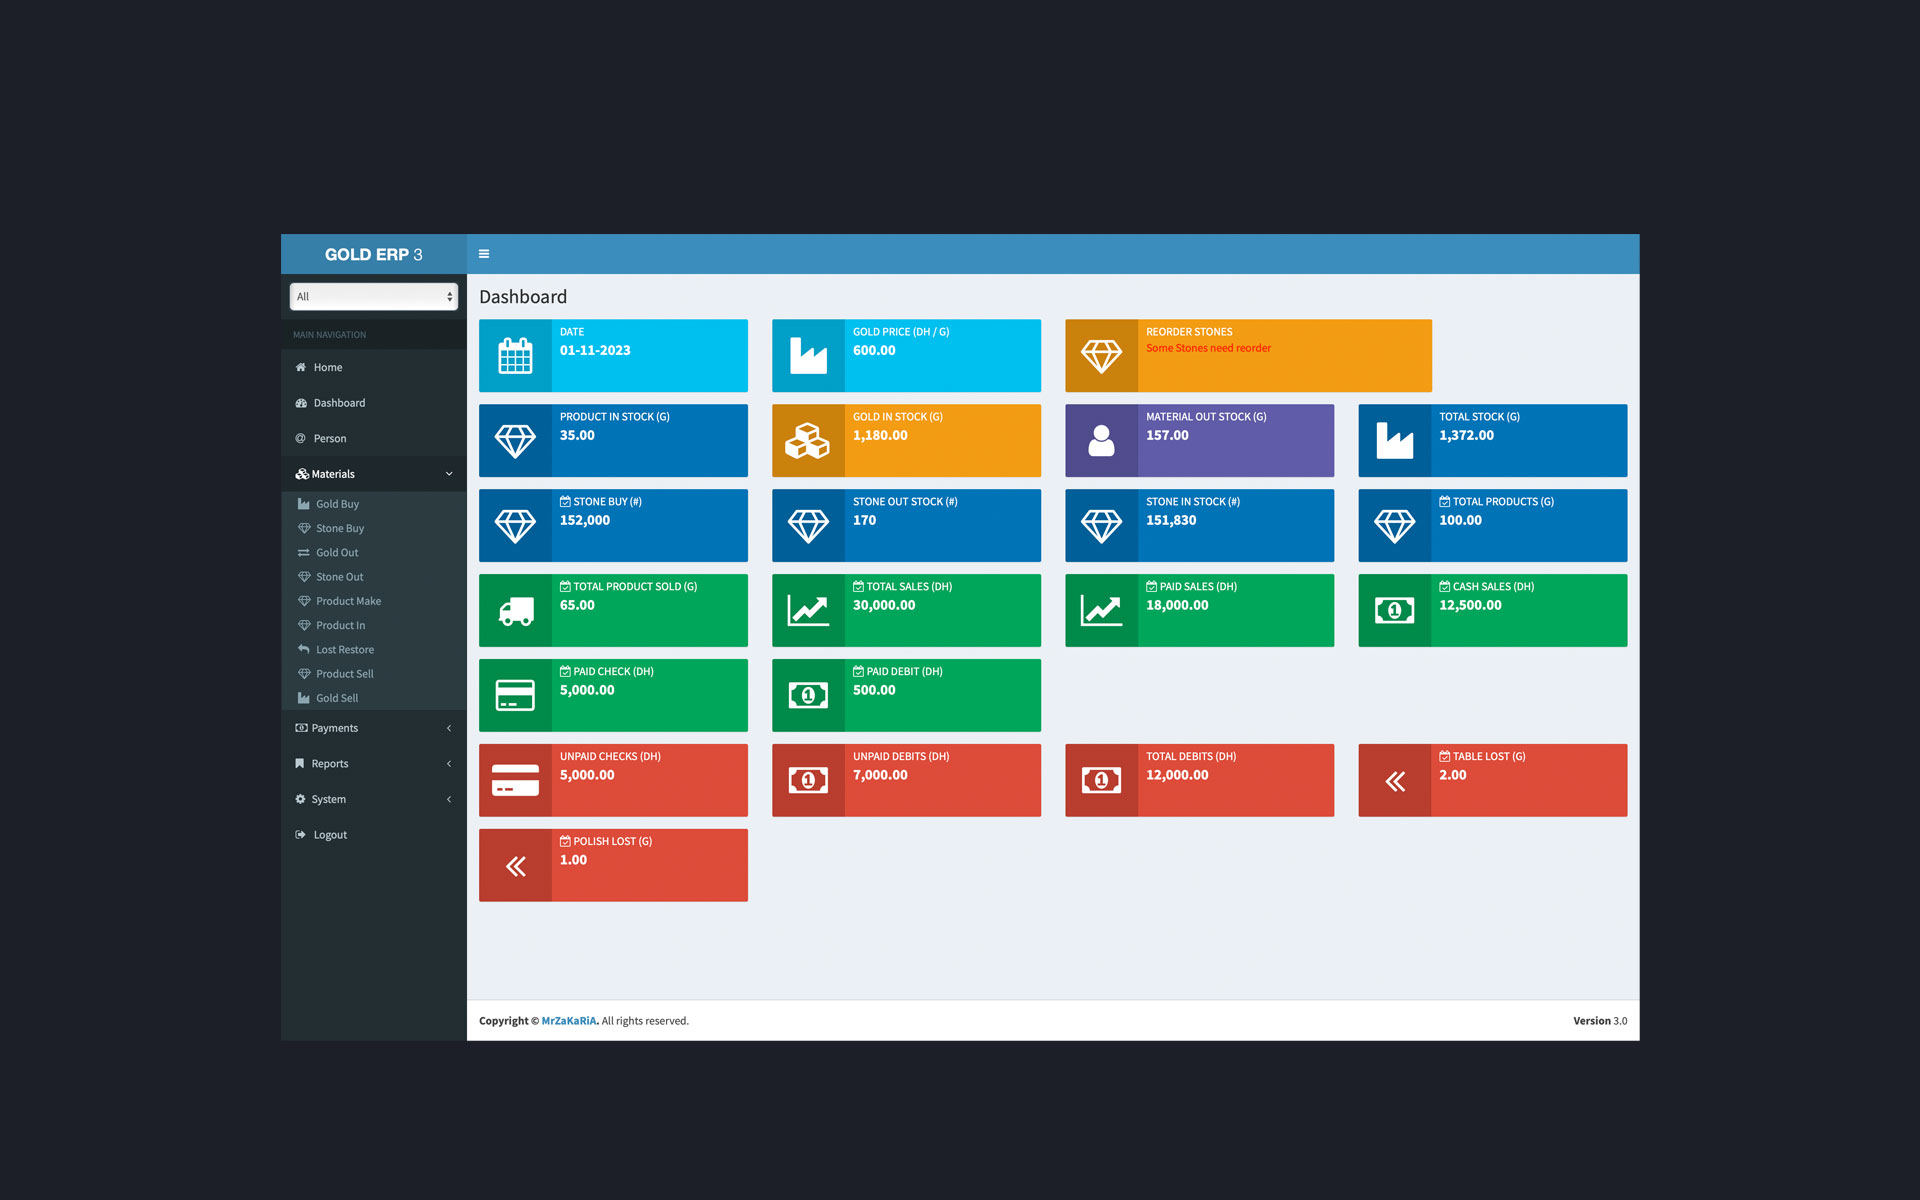1920x1200 pixels.
Task: Open the All filter dropdown
Action: [x=373, y=296]
